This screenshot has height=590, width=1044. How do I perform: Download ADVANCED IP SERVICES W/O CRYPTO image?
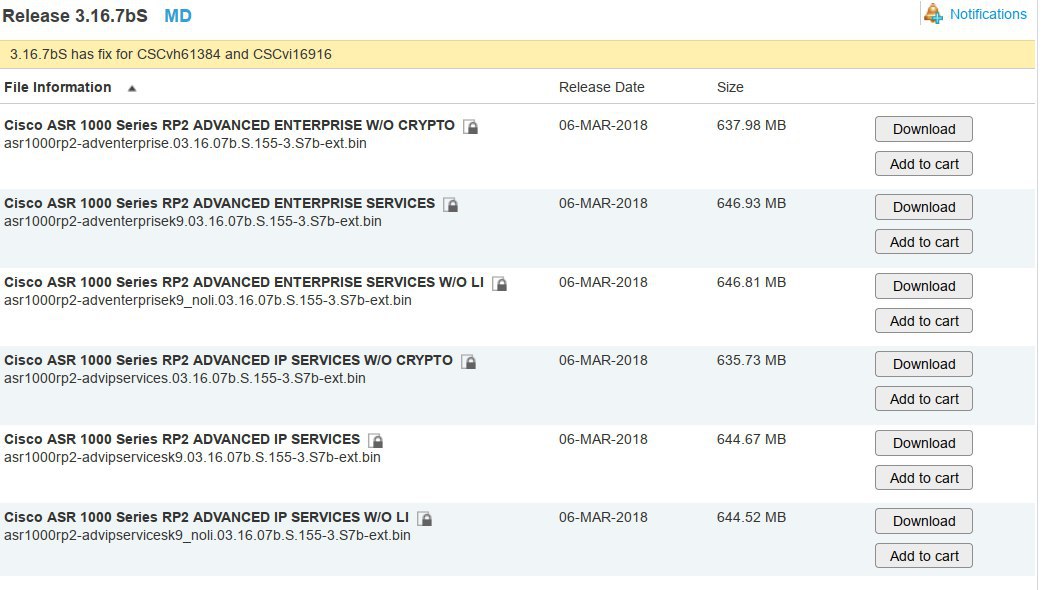click(x=923, y=364)
